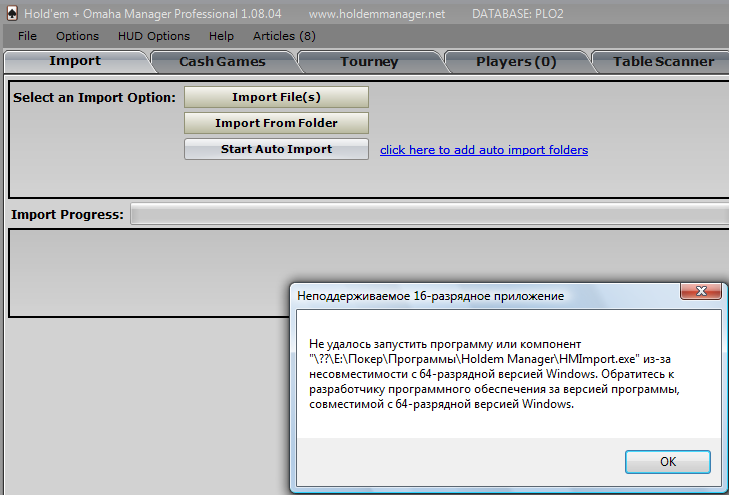Open the HUD Options menu
This screenshot has width=729, height=495.
click(153, 36)
